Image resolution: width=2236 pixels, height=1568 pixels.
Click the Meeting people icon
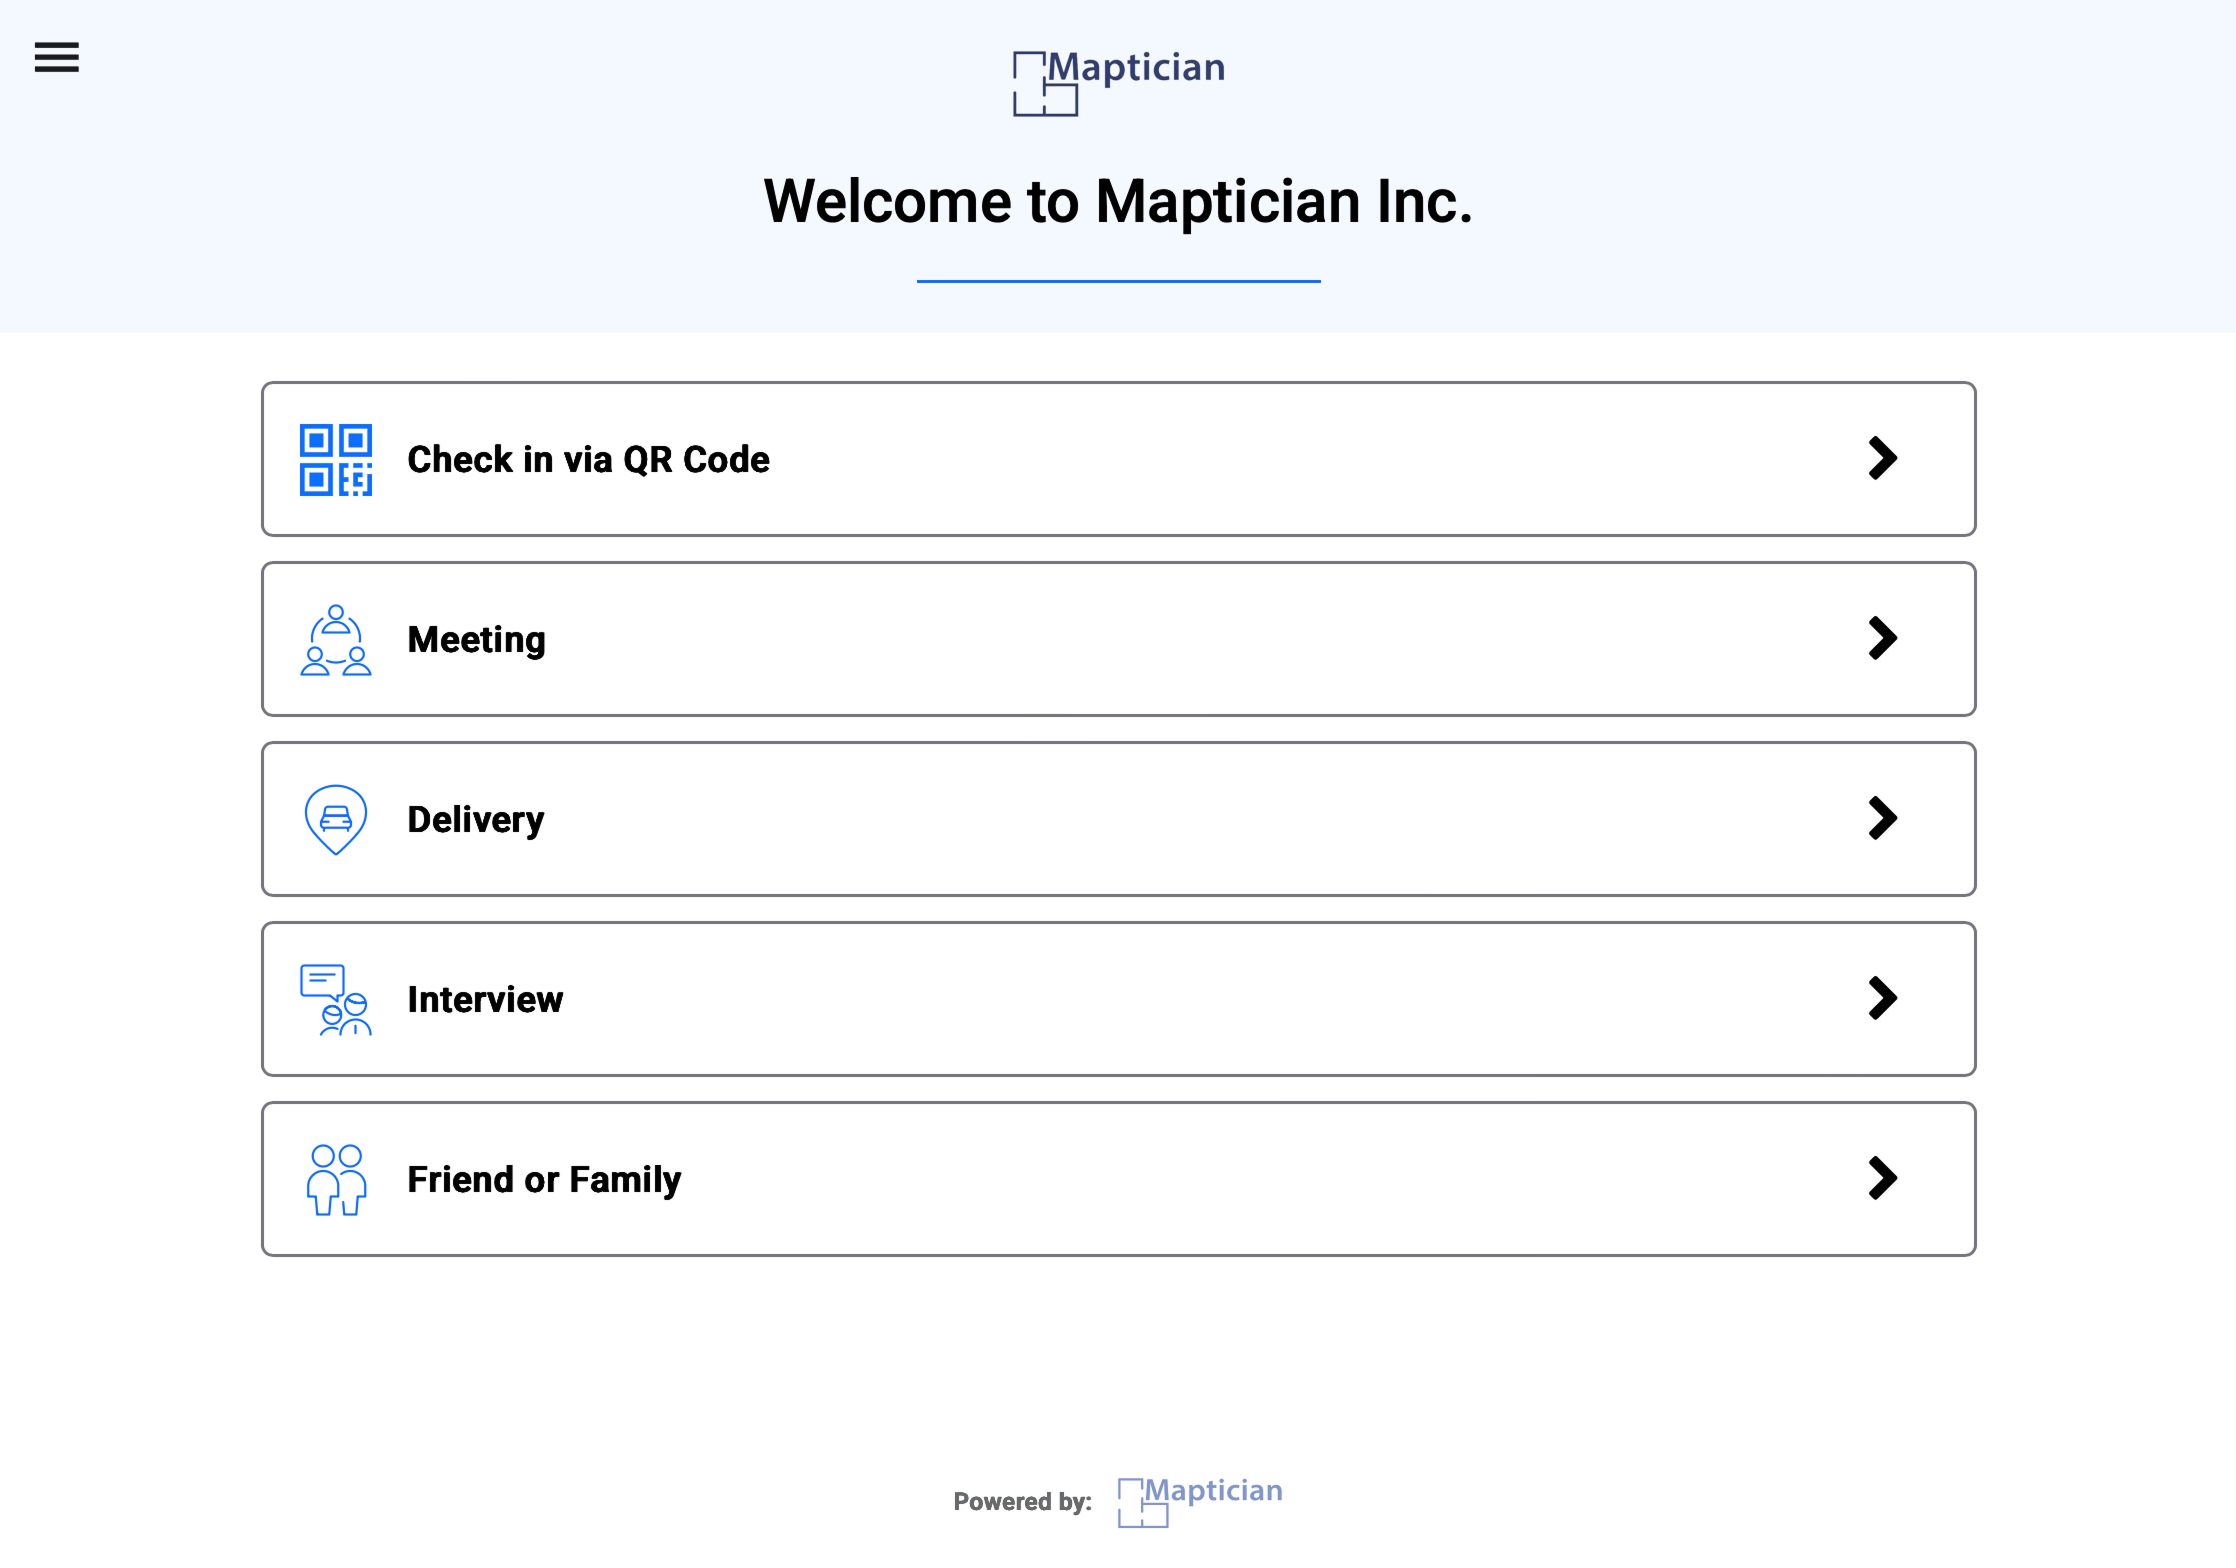pyautogui.click(x=336, y=640)
